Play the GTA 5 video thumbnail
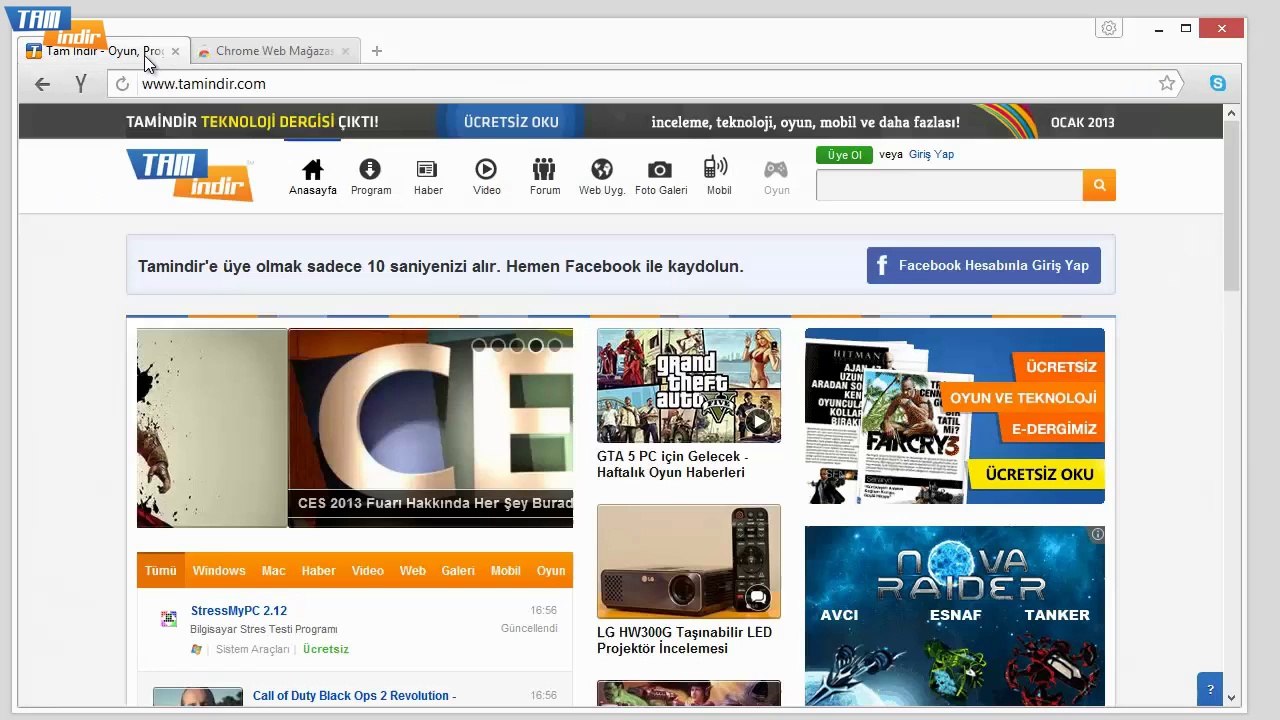Screen dimensions: 1280x720 (758, 422)
